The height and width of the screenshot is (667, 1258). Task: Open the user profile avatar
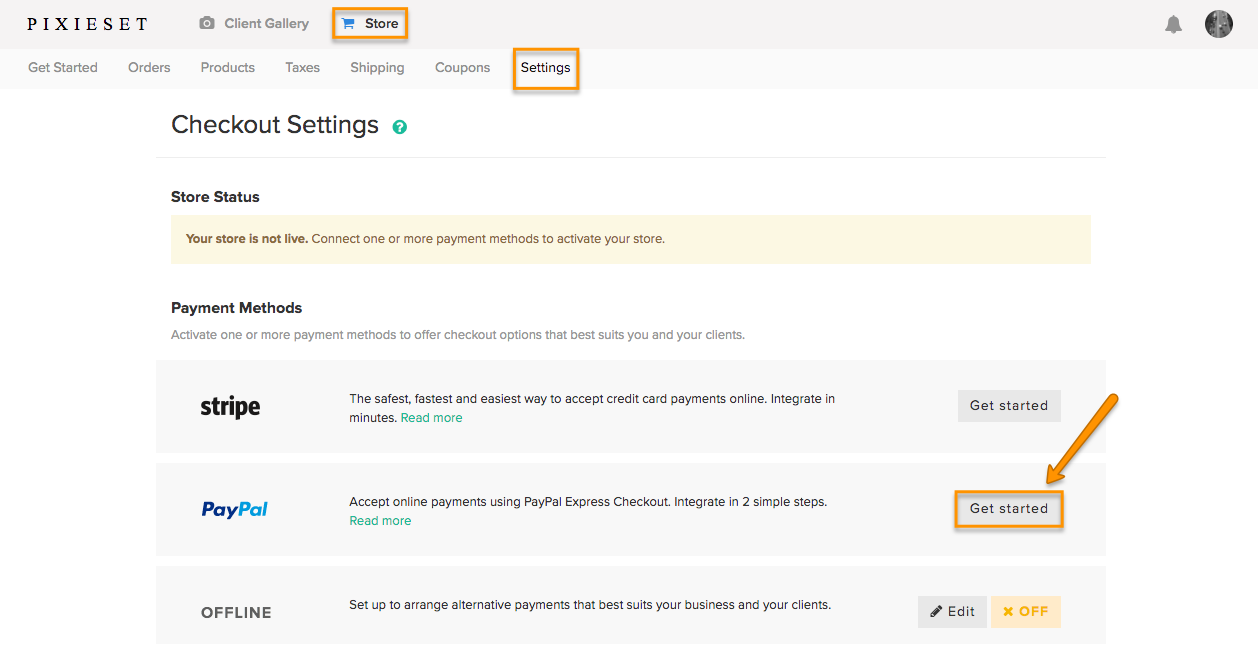[x=1219, y=24]
